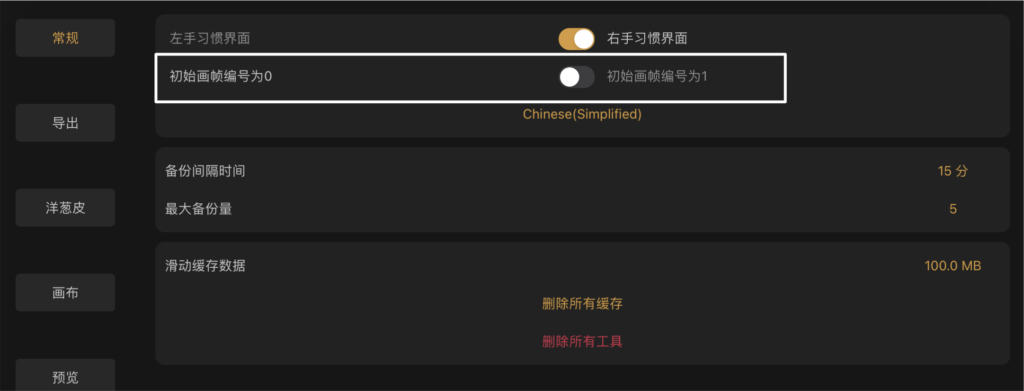Change the 15 分 backup interval value
Screen dimensions: 1024x391
point(953,172)
